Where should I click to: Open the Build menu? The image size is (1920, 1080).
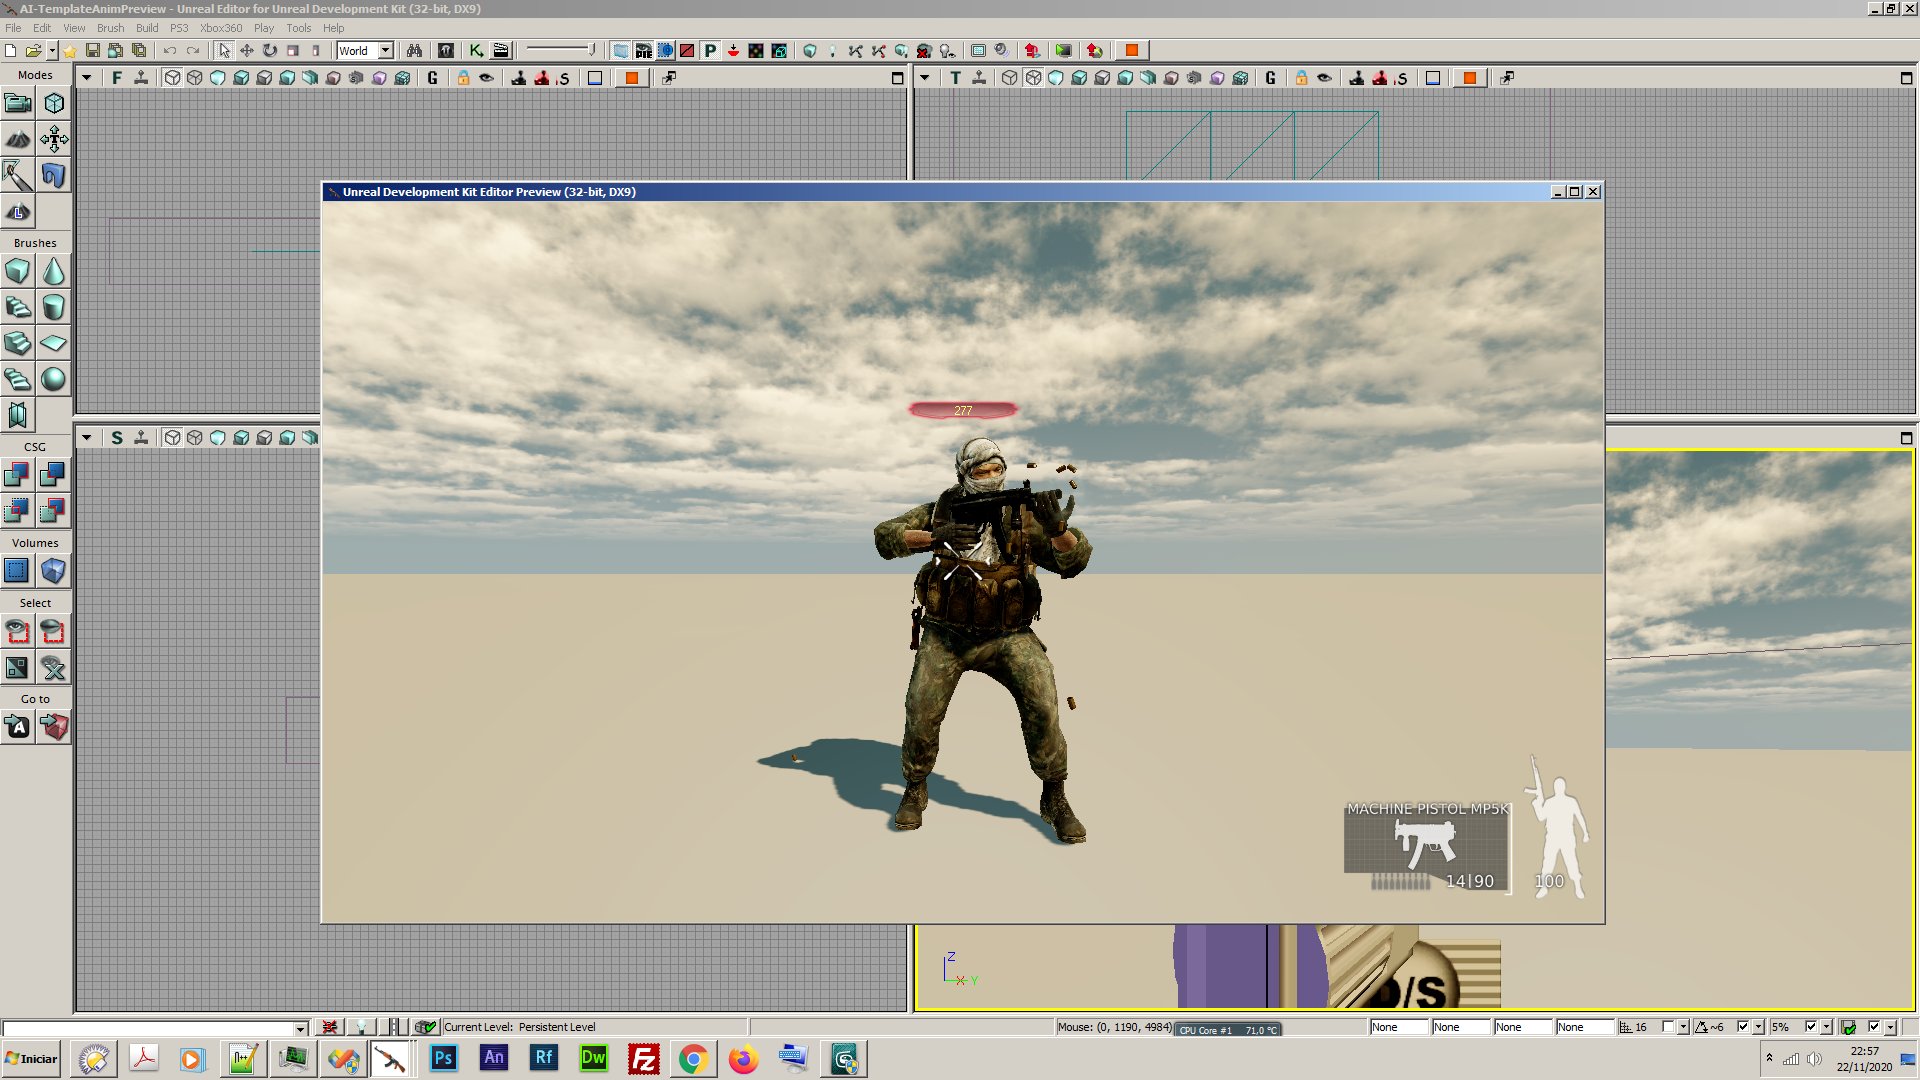[x=147, y=28]
